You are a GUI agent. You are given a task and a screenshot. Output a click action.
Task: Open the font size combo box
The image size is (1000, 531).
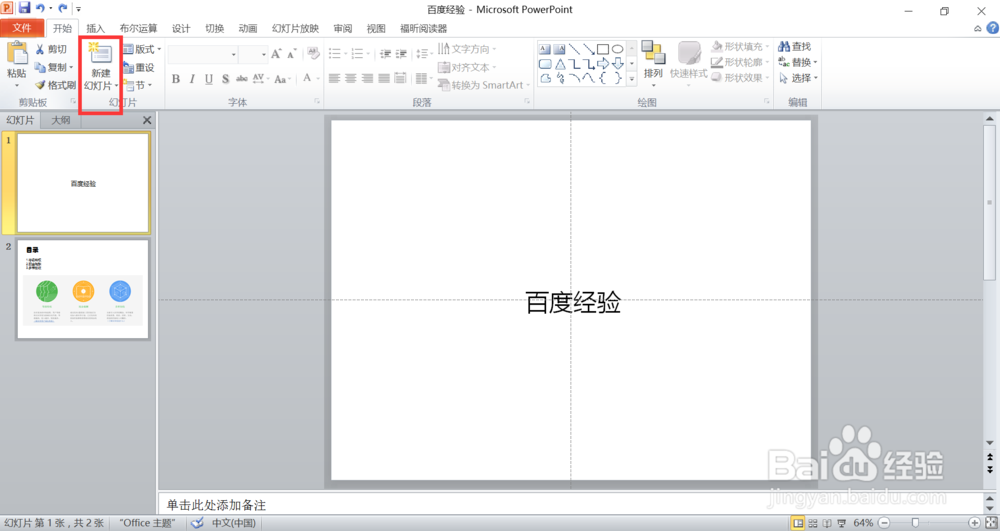[x=253, y=54]
